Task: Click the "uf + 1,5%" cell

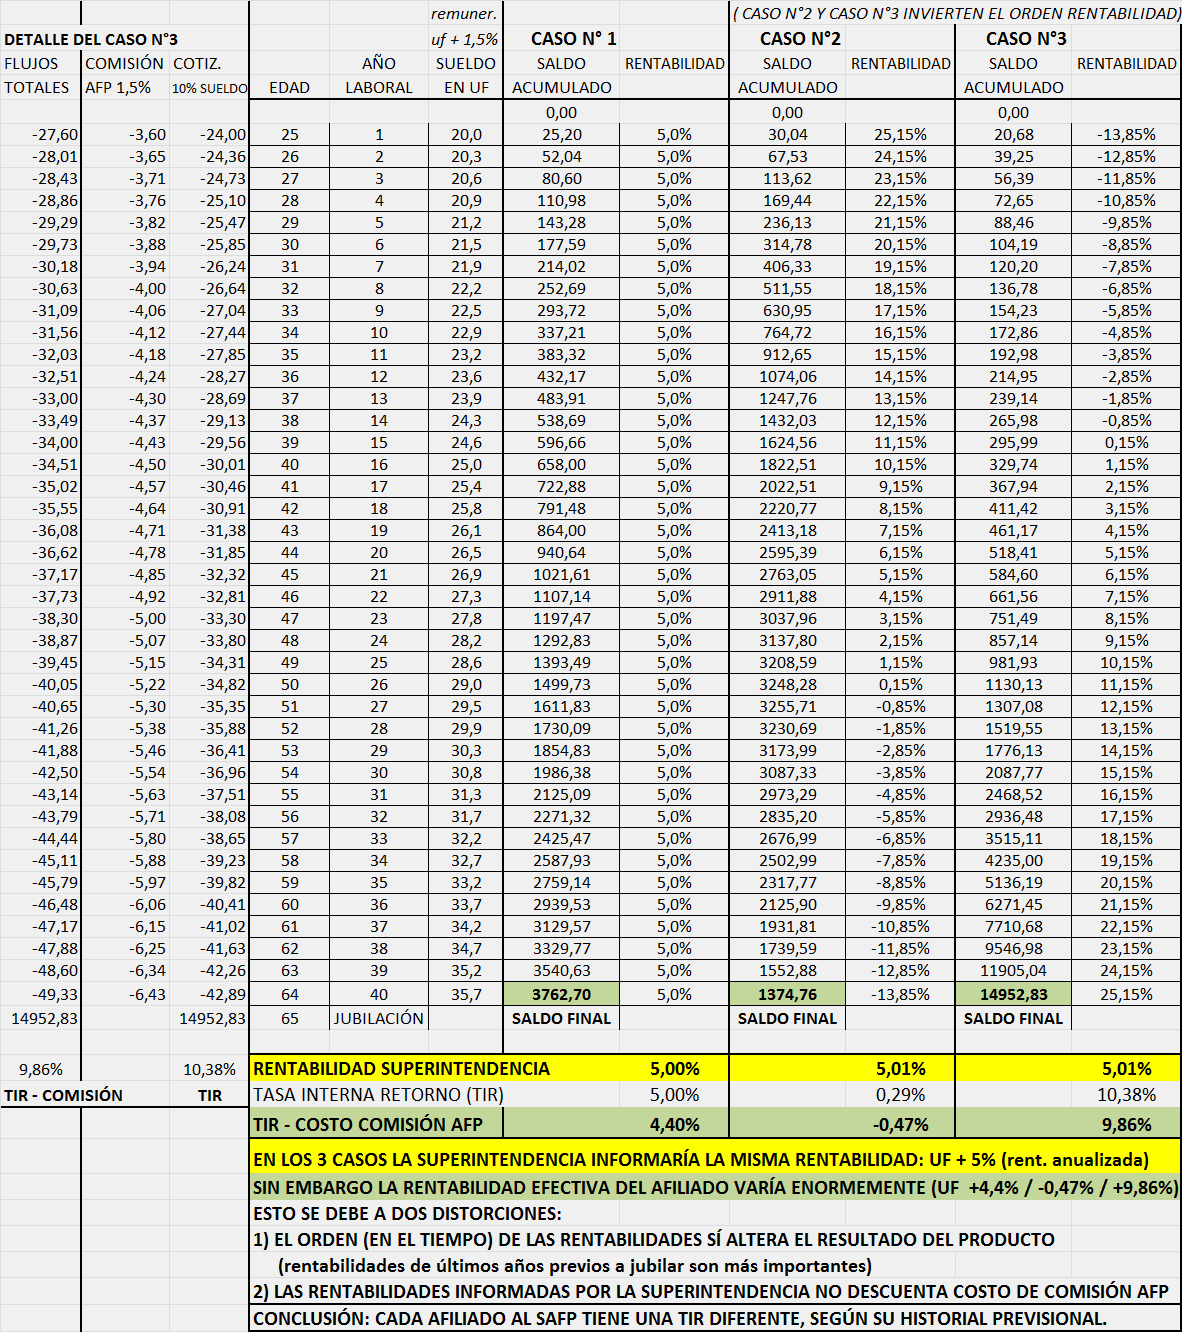Action: tap(464, 39)
